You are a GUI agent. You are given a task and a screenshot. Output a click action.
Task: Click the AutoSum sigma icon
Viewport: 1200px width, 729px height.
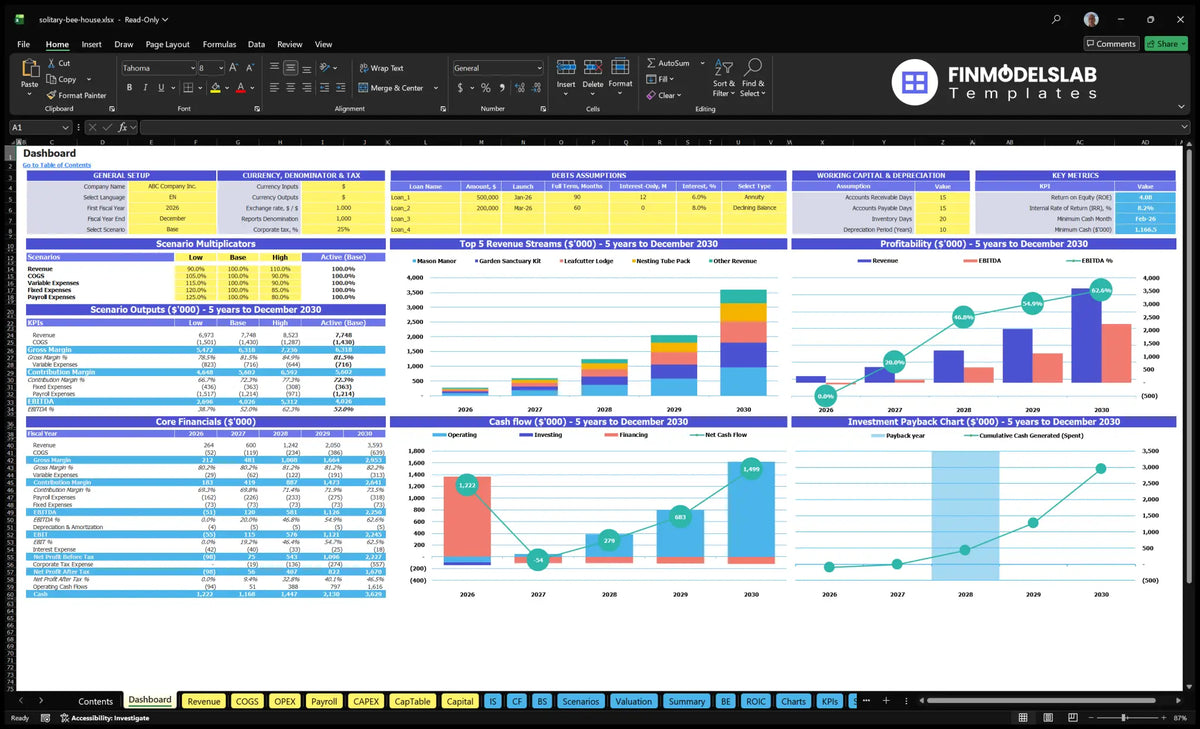tap(651, 63)
